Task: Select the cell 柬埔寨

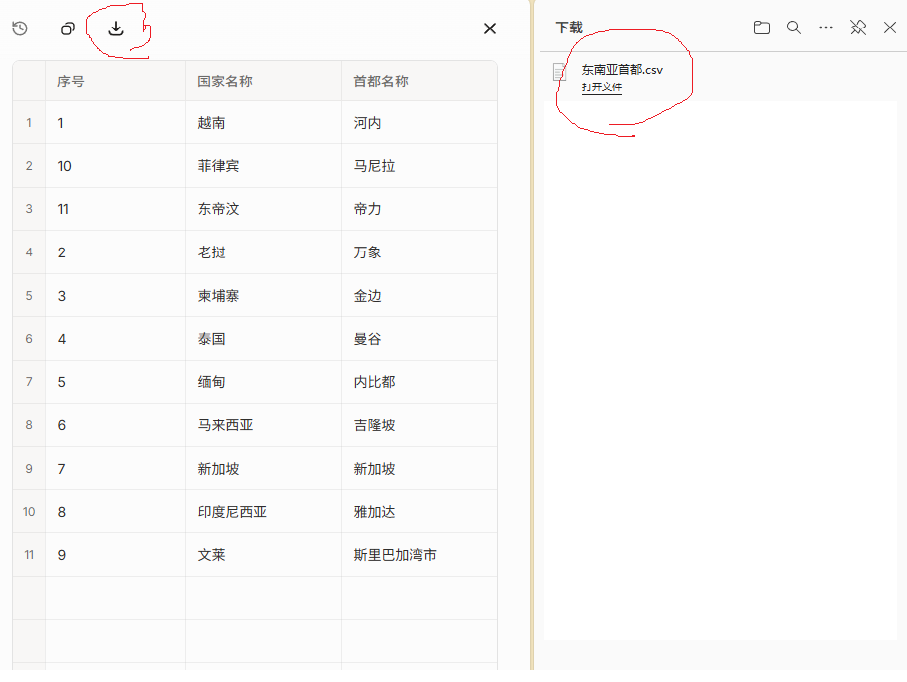Action: 263,296
